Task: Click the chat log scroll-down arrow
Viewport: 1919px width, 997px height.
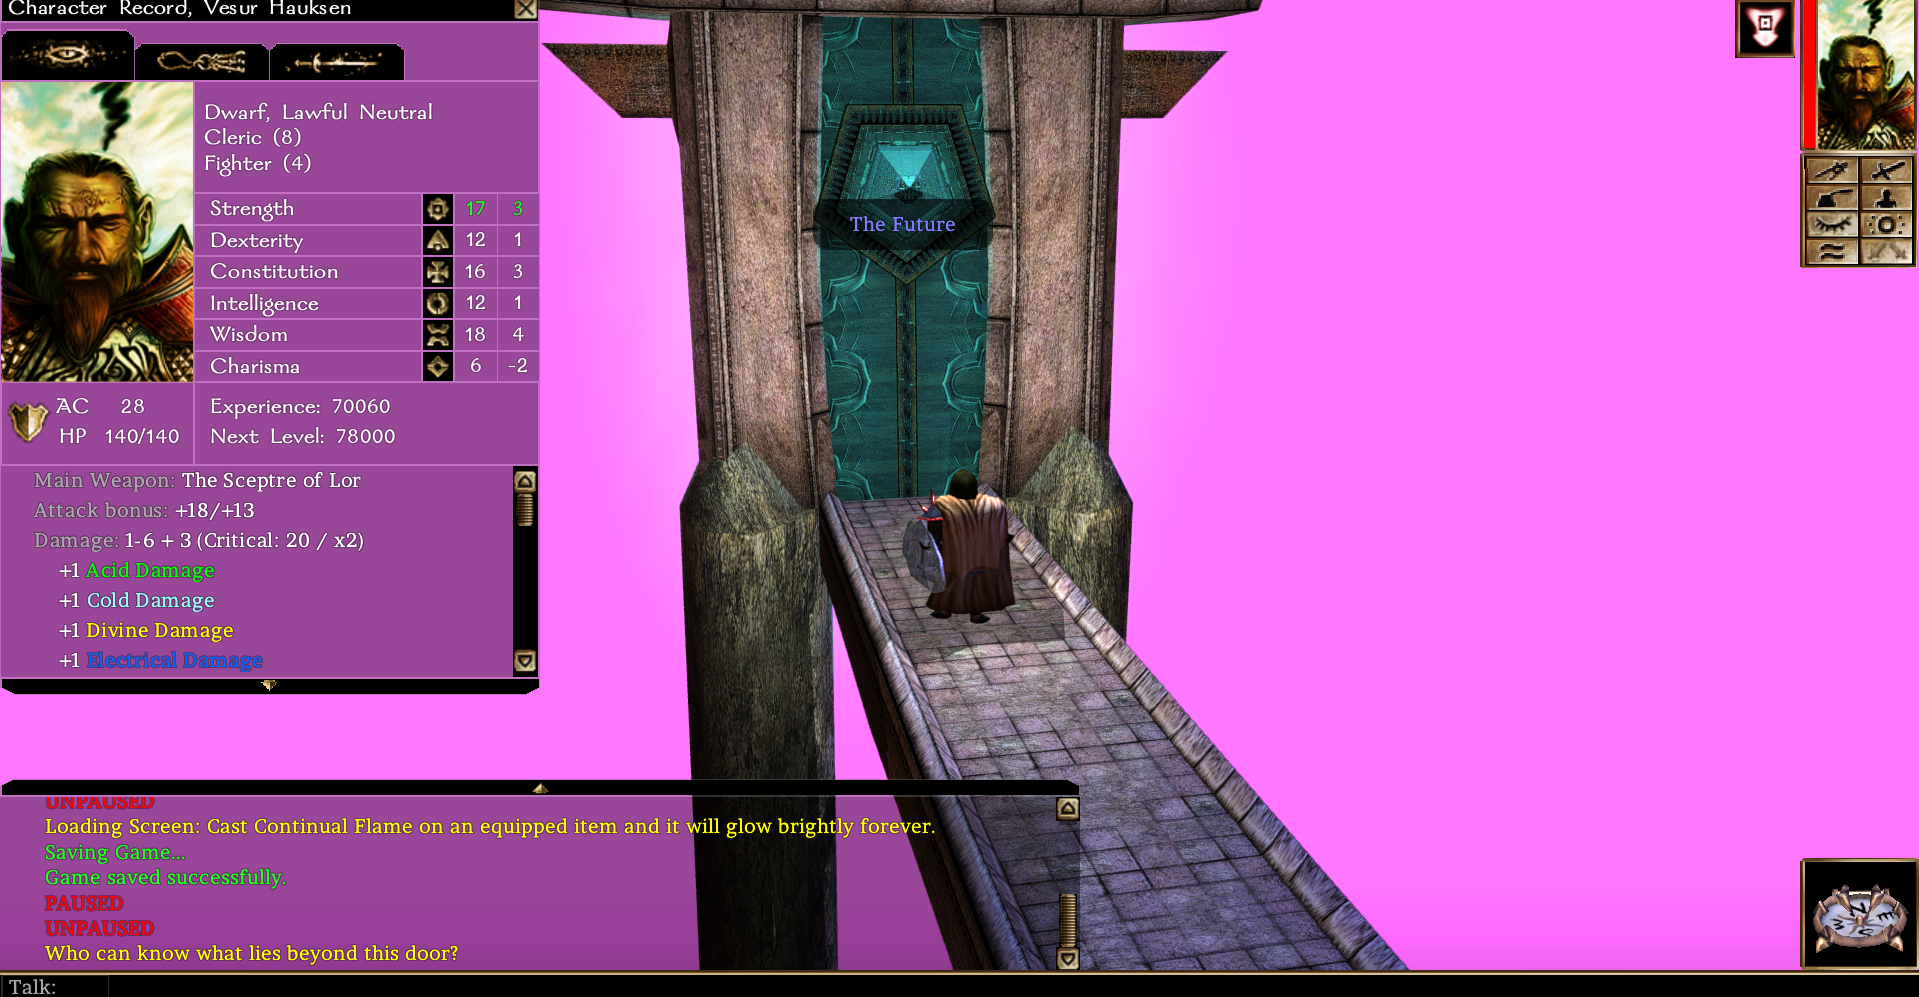Action: (x=1068, y=958)
